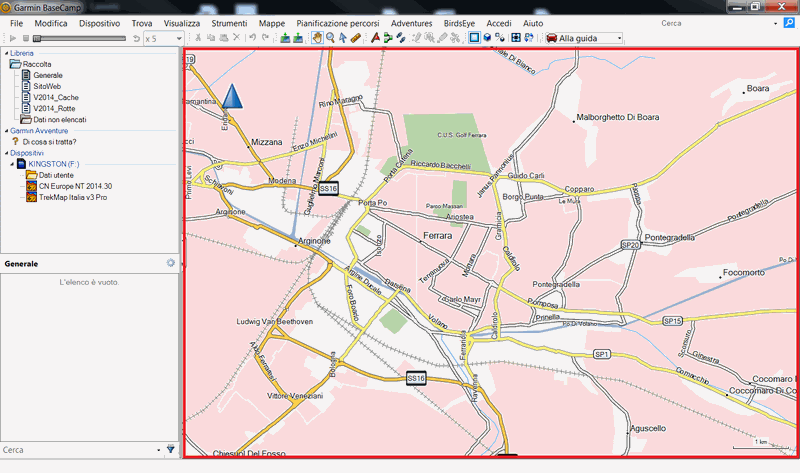Select the Measure ruler tool
The width and height of the screenshot is (800, 473).
tap(356, 38)
